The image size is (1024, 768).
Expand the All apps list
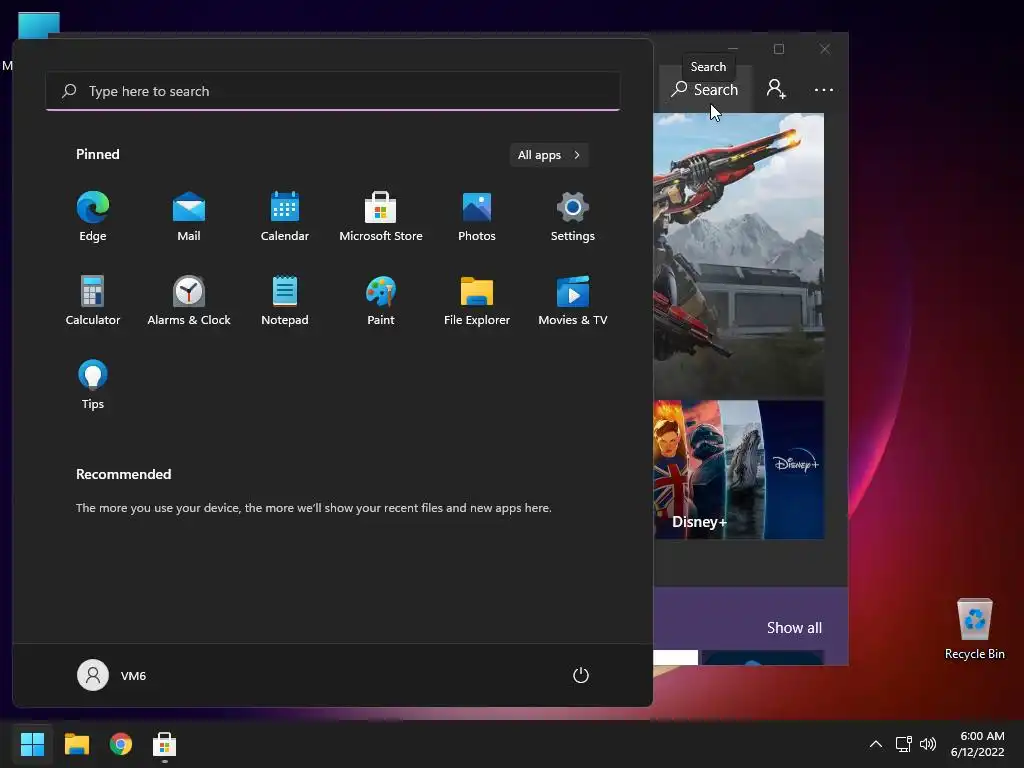click(x=549, y=155)
